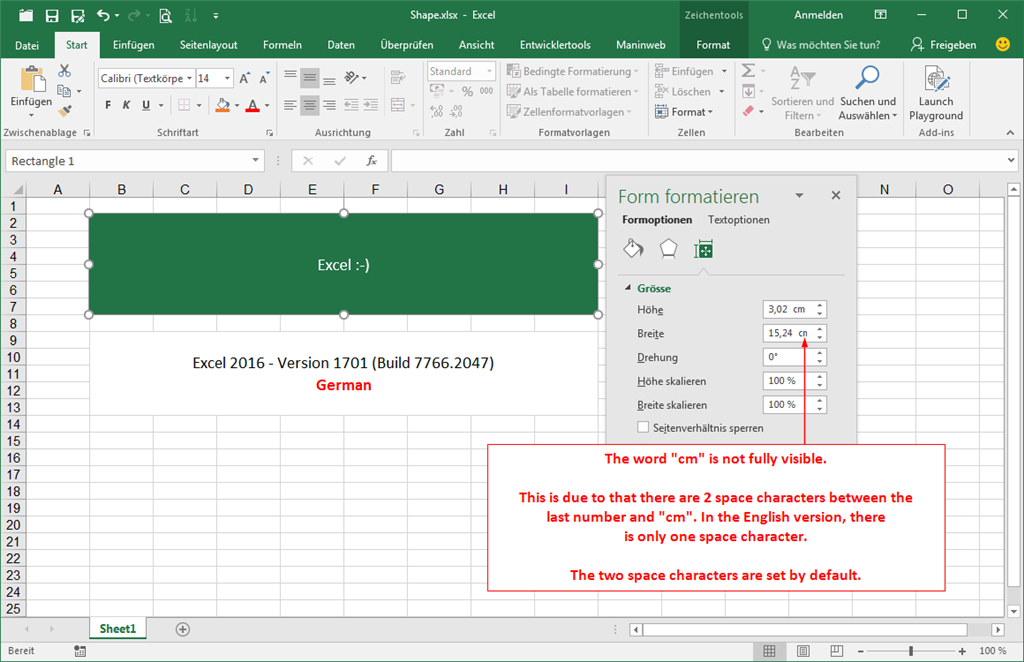Switch to the Formeln tab
The height and width of the screenshot is (662, 1024).
282,45
